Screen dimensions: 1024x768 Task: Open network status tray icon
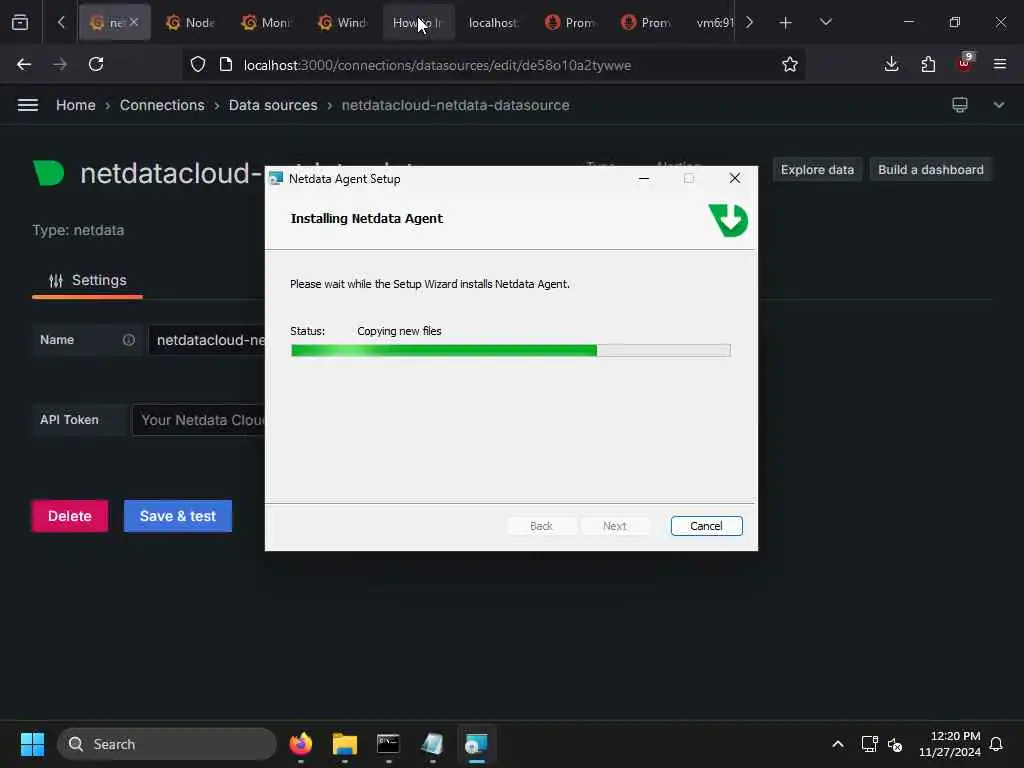tap(869, 744)
